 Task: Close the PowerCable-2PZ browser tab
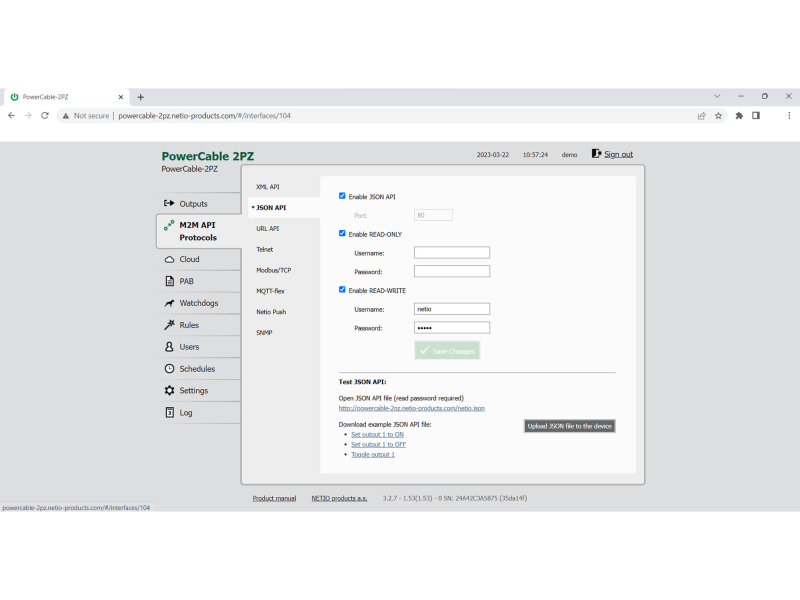(121, 97)
